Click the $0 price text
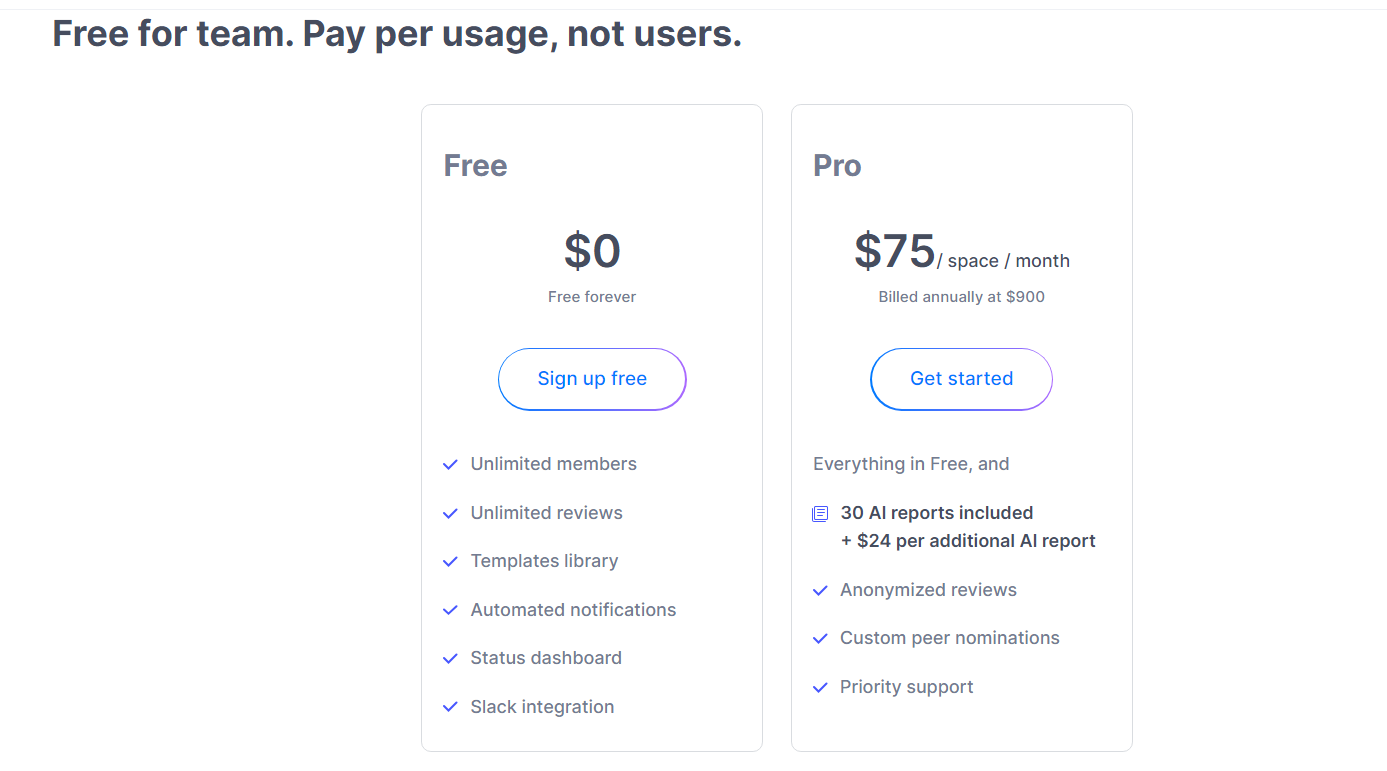The height and width of the screenshot is (771, 1387). click(x=592, y=251)
